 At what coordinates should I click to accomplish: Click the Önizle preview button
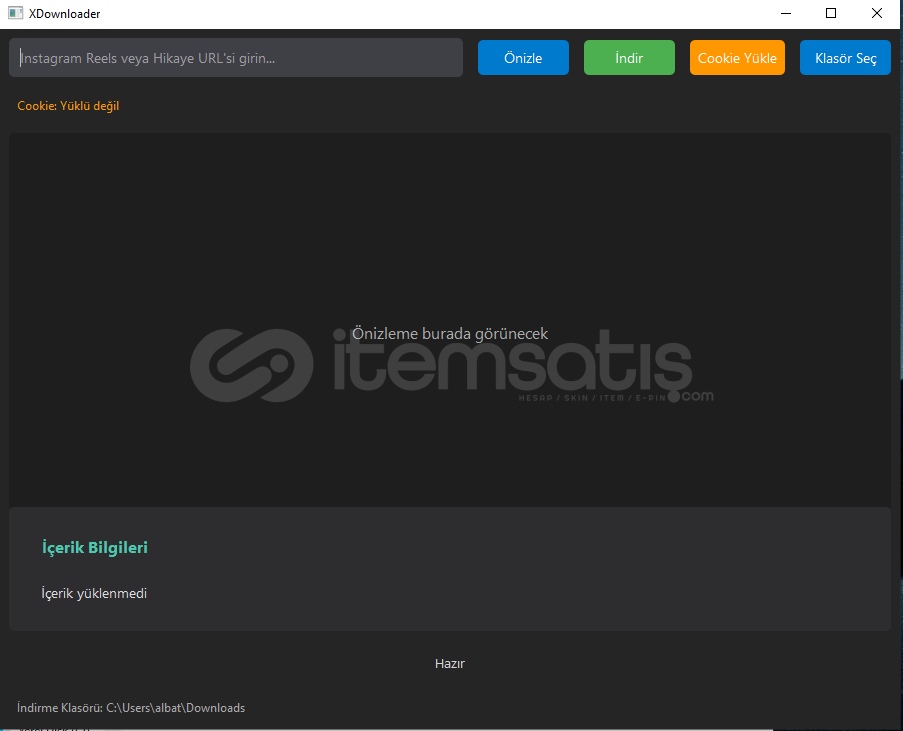[x=523, y=58]
